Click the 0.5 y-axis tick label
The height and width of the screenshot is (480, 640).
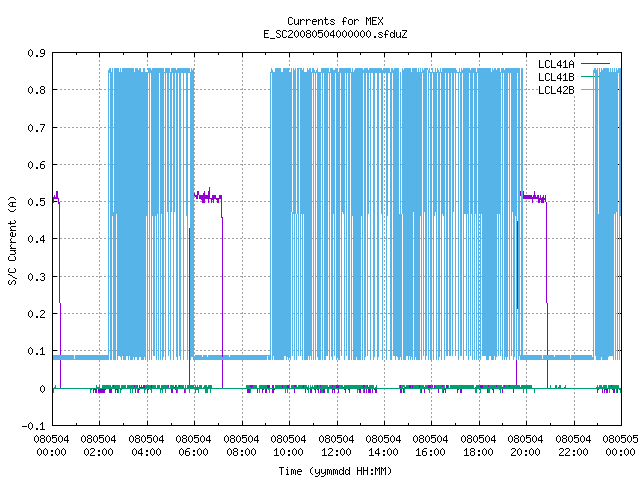coord(36,202)
